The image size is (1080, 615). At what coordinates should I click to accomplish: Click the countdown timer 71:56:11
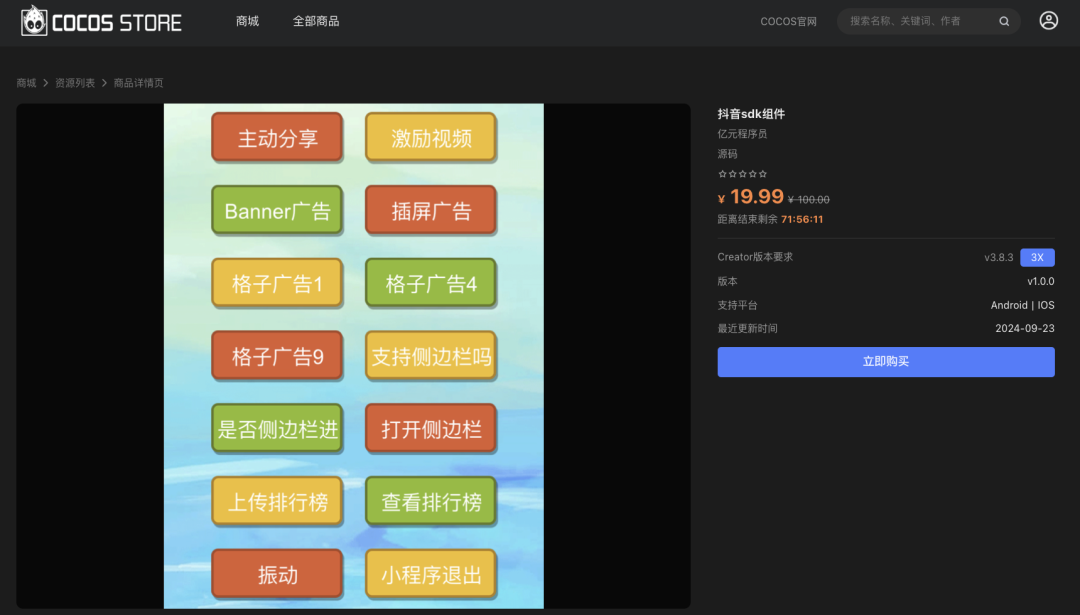tap(802, 219)
